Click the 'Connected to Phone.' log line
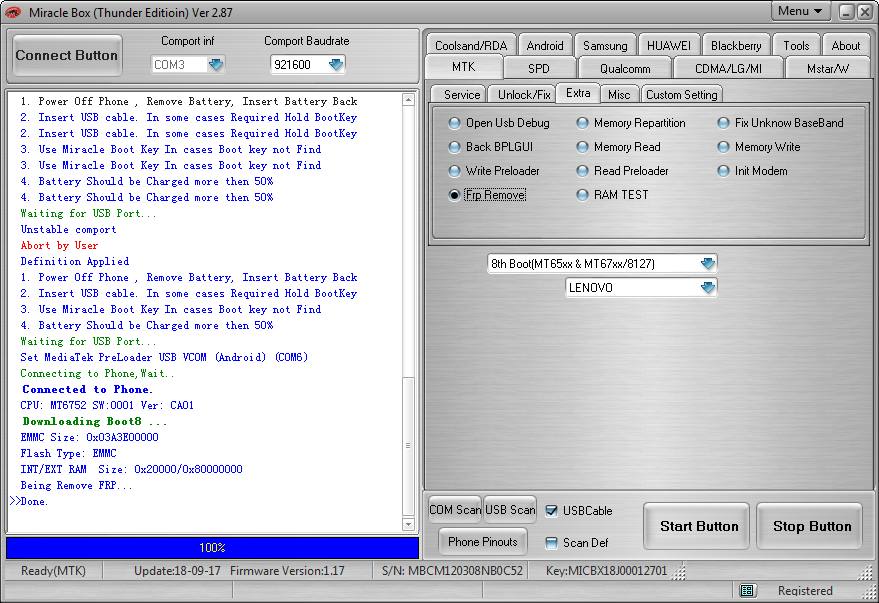Viewport: 879px width, 603px height. click(x=87, y=389)
